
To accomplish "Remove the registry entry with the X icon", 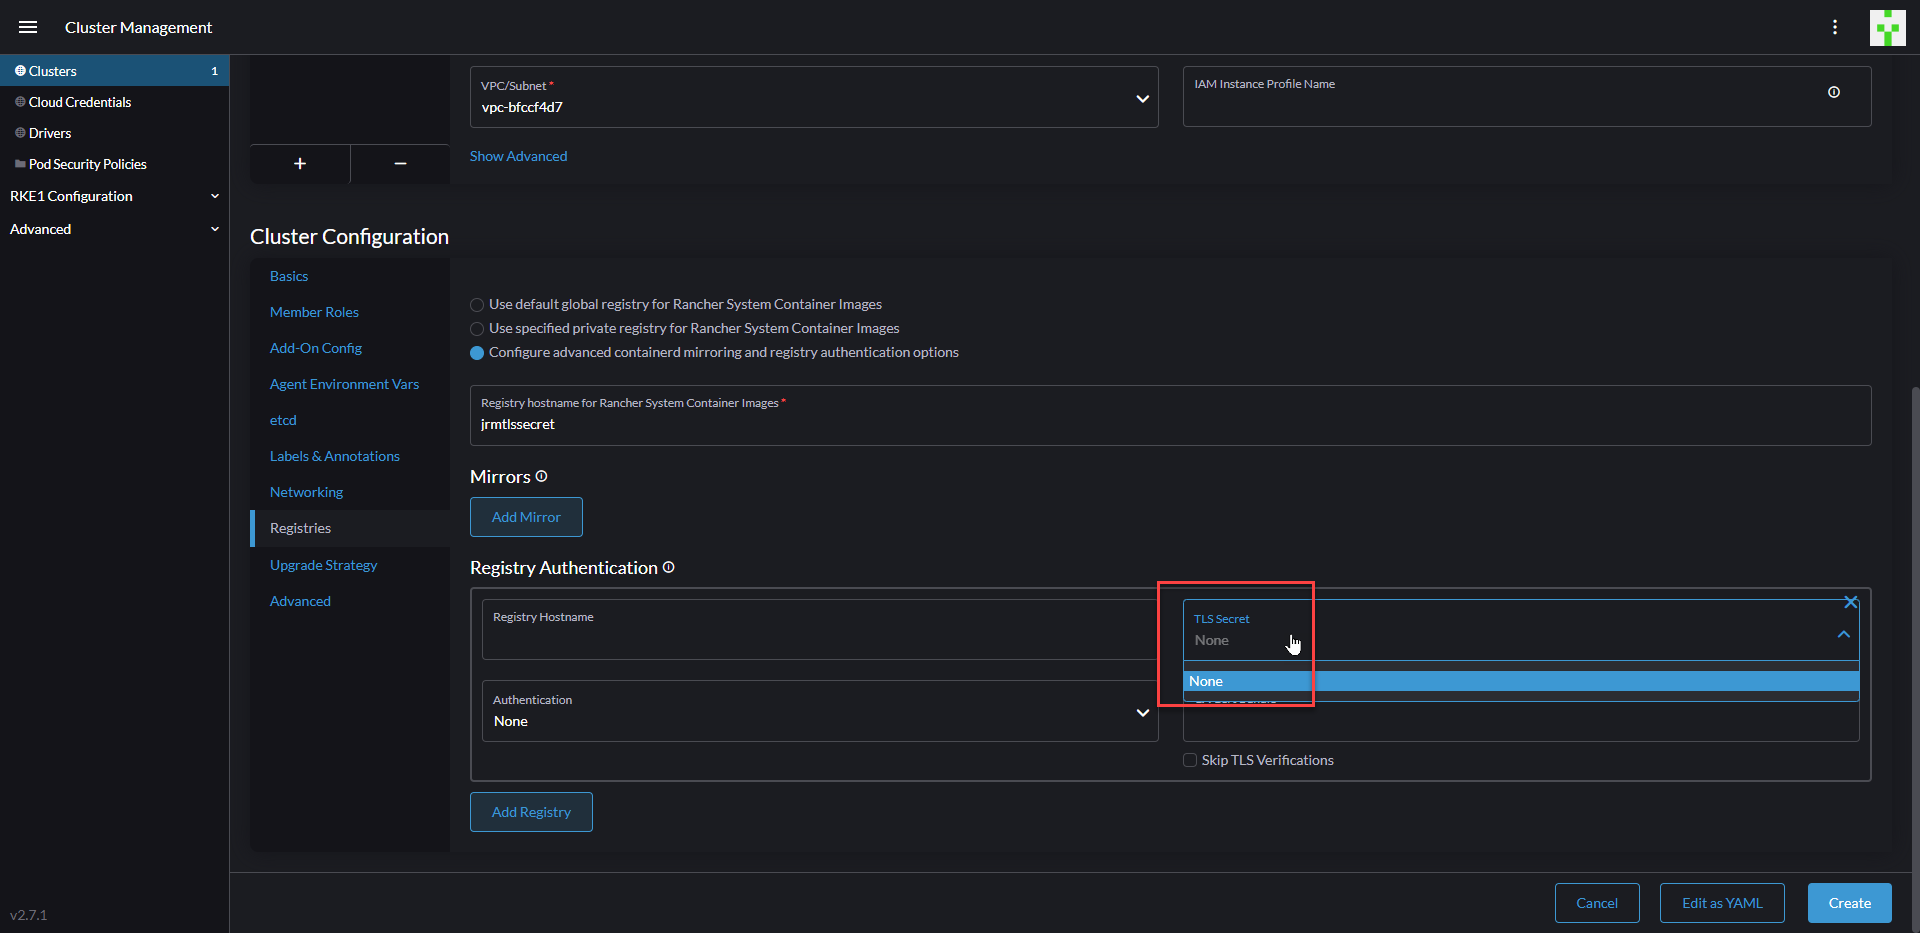I will pyautogui.click(x=1851, y=602).
